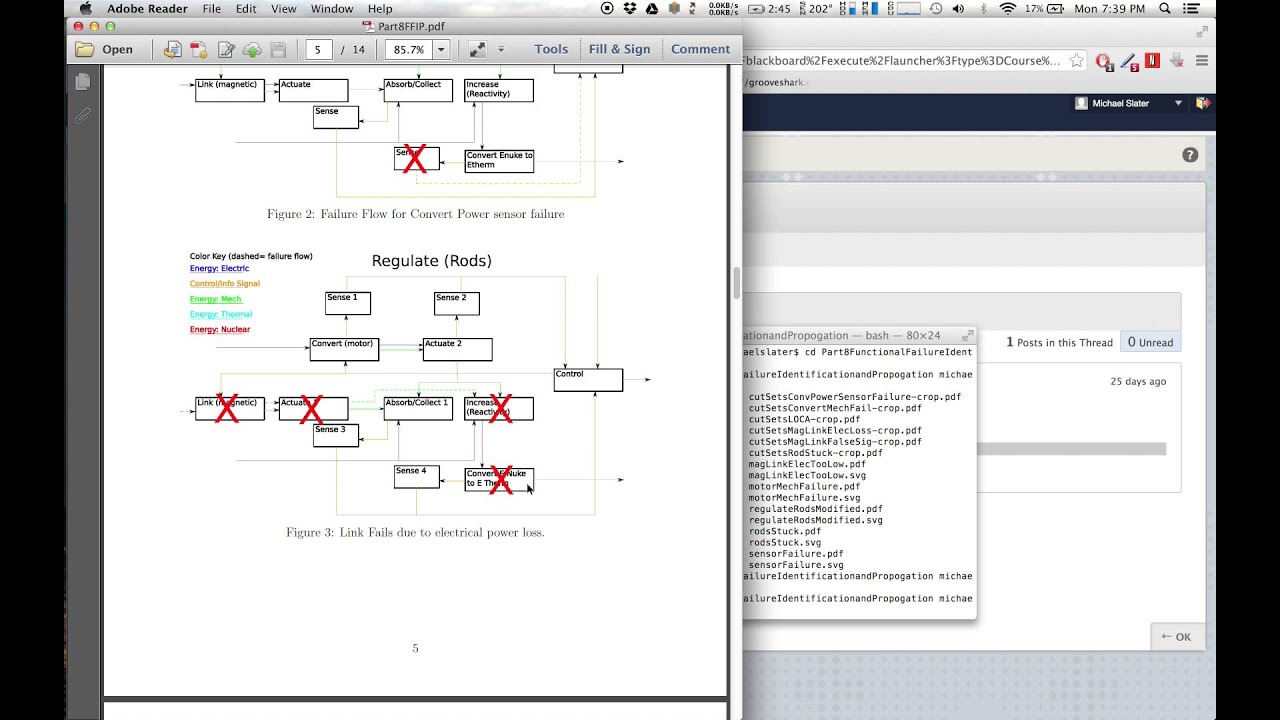This screenshot has height=720, width=1280.
Task: Click the Time Machine menu bar icon
Action: pyautogui.click(x=936, y=9)
